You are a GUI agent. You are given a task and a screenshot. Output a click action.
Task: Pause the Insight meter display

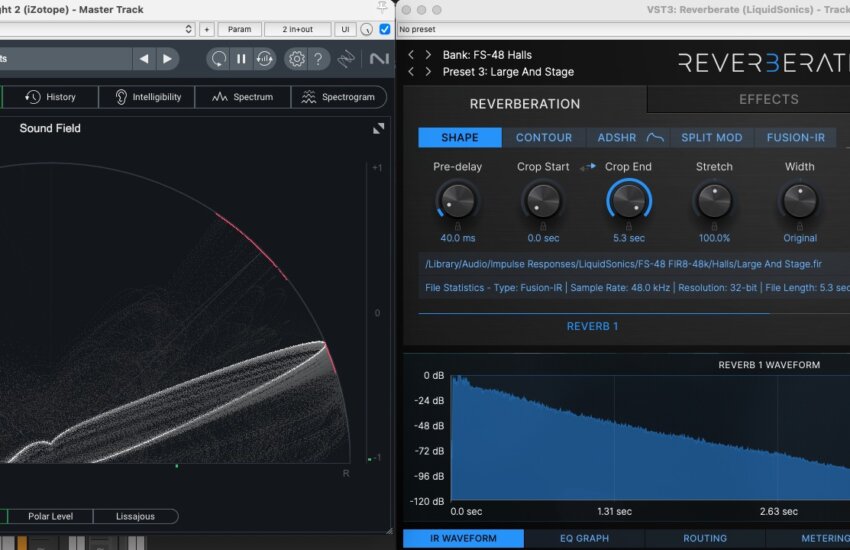[241, 59]
